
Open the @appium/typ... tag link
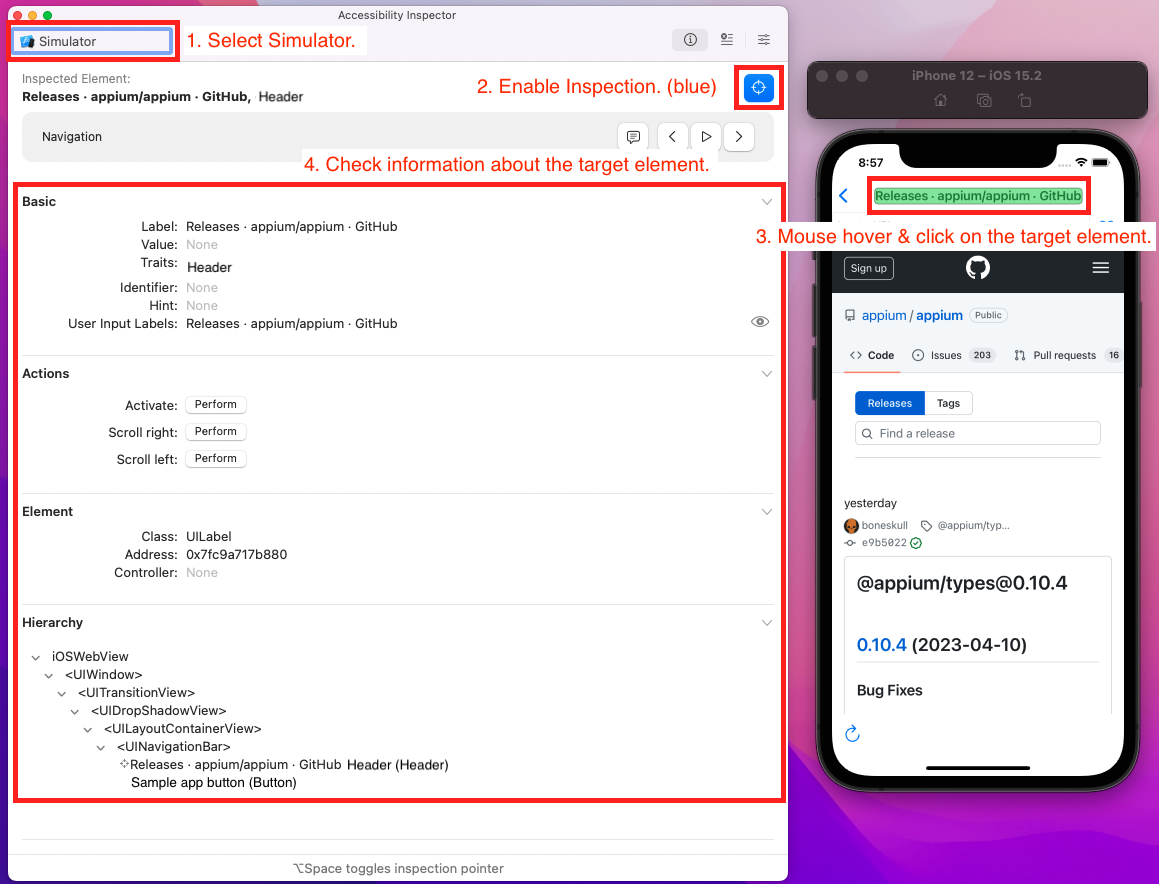(x=973, y=526)
